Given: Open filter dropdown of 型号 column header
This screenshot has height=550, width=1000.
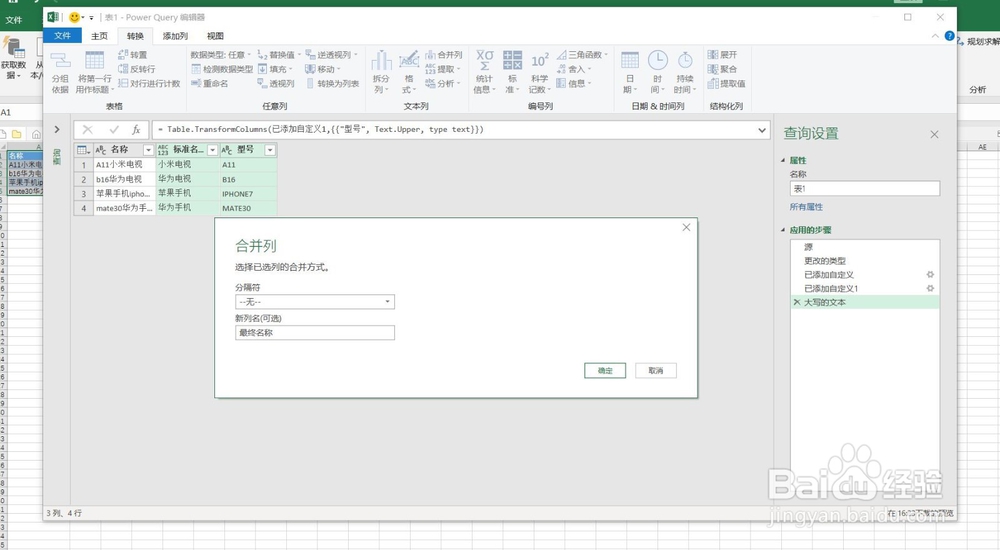Looking at the screenshot, I should tap(270, 150).
